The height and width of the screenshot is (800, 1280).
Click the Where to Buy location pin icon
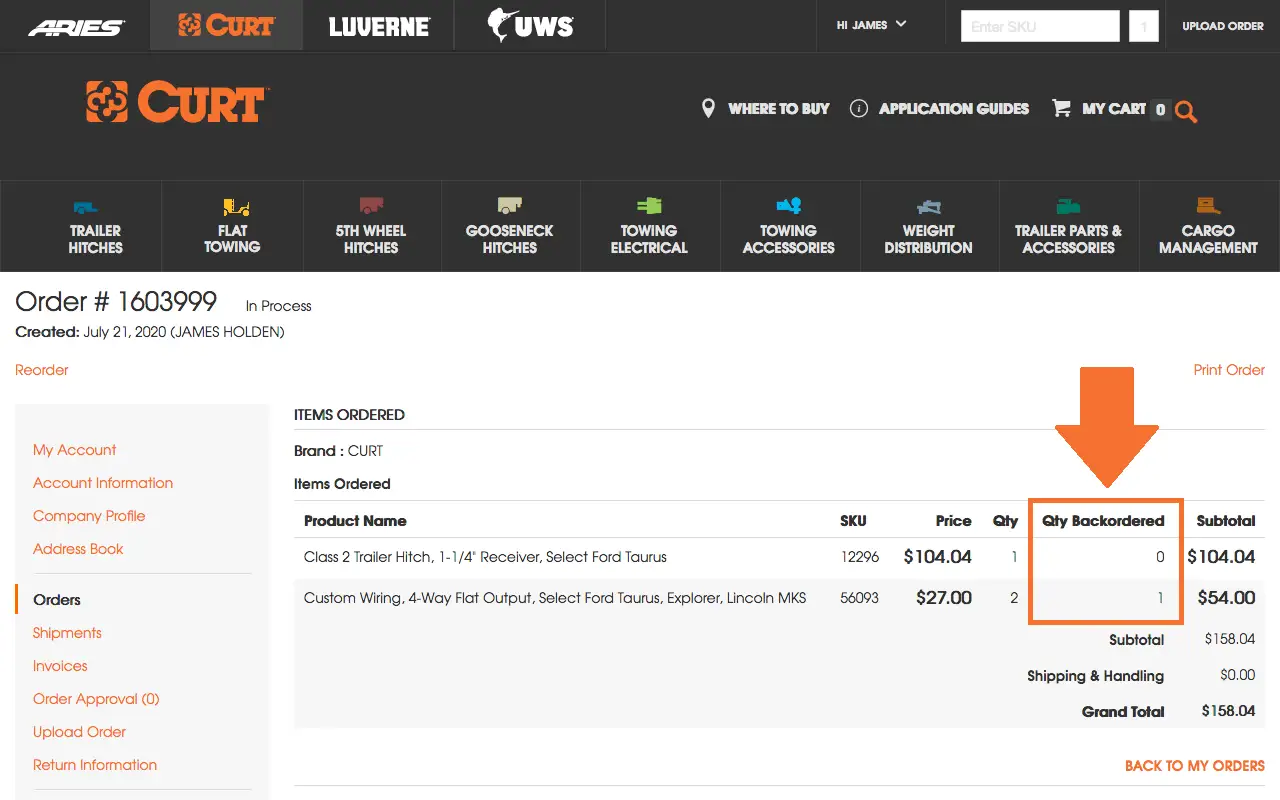[x=710, y=108]
